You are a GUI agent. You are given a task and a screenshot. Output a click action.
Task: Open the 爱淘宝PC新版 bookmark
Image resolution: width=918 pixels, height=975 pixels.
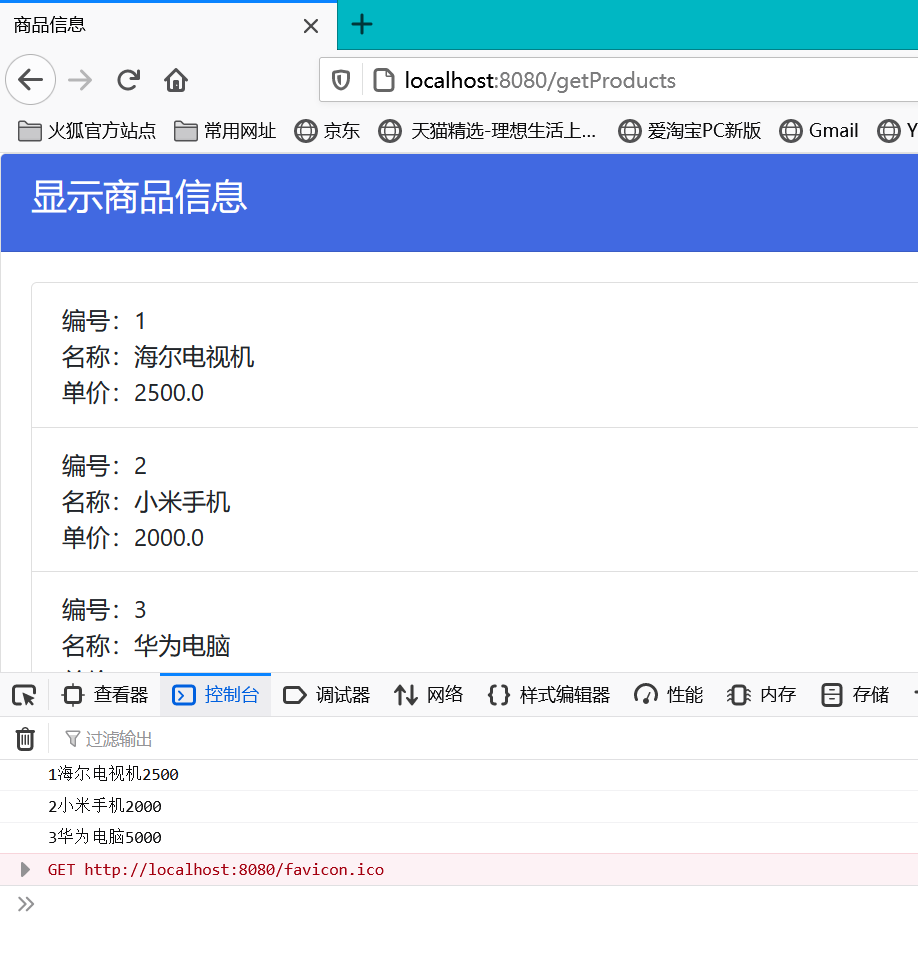tap(689, 131)
